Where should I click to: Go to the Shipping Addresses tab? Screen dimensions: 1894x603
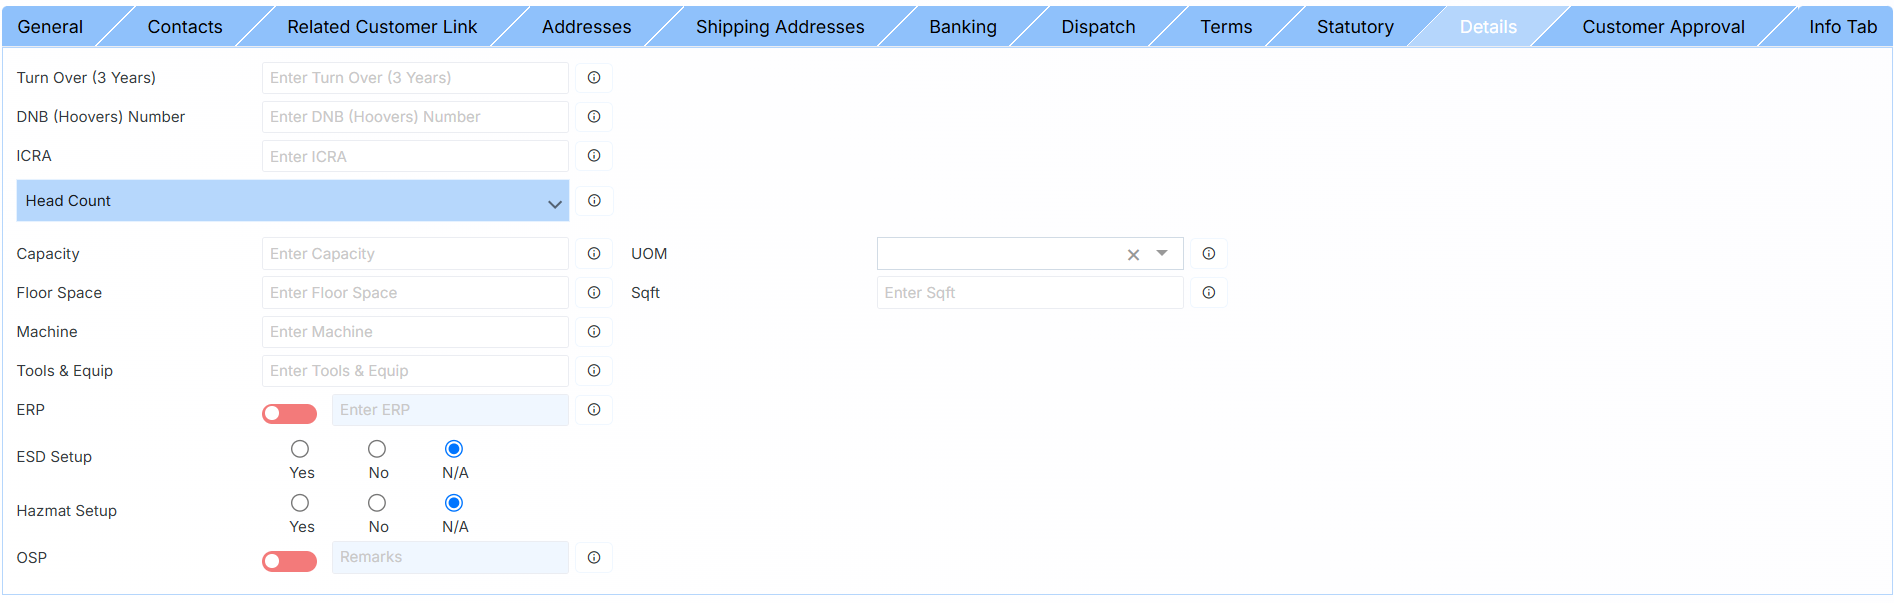click(779, 27)
